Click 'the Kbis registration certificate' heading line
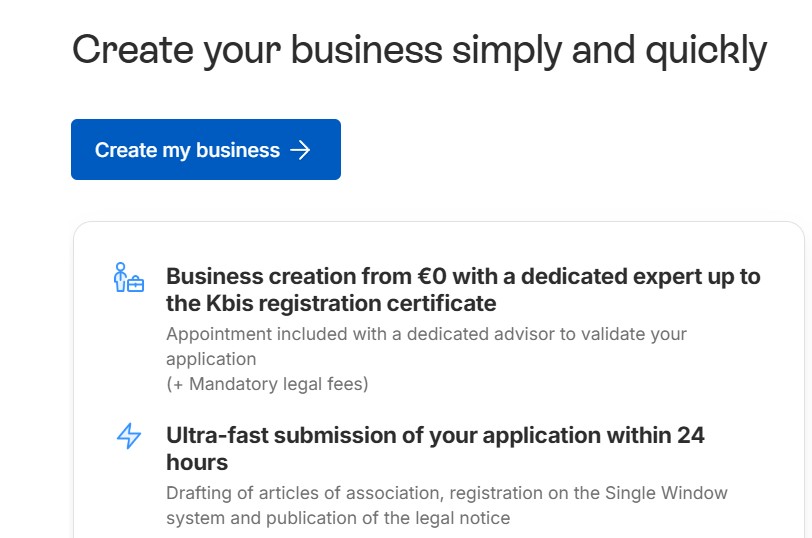 330,303
